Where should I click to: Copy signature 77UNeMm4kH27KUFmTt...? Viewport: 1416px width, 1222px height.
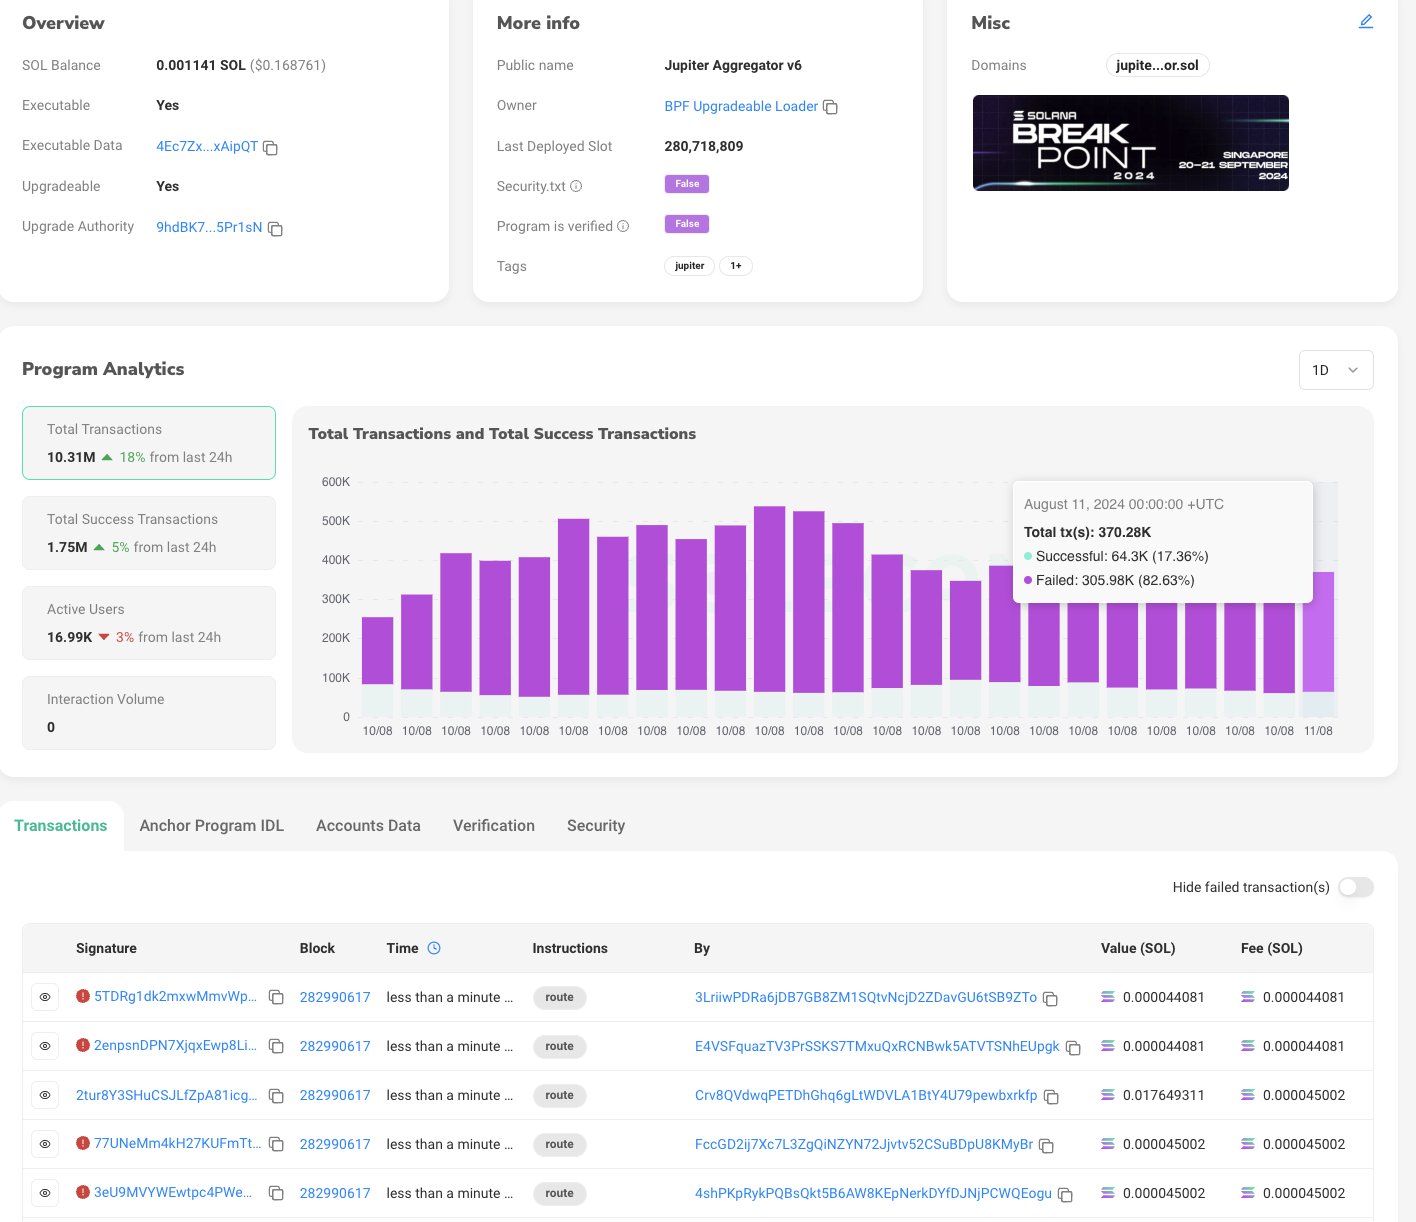277,1145
